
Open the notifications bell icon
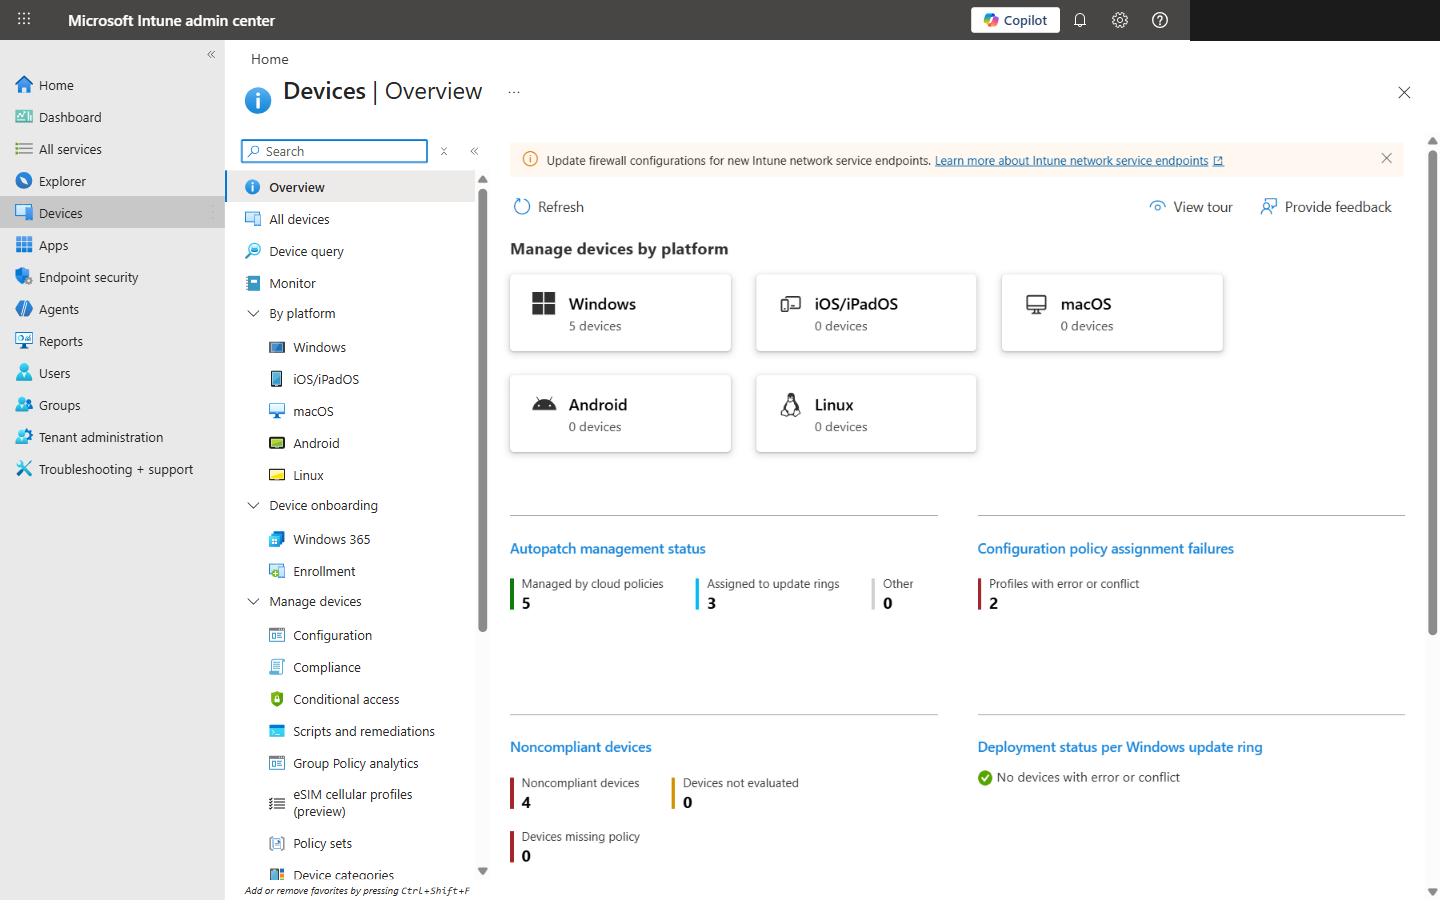click(1079, 20)
